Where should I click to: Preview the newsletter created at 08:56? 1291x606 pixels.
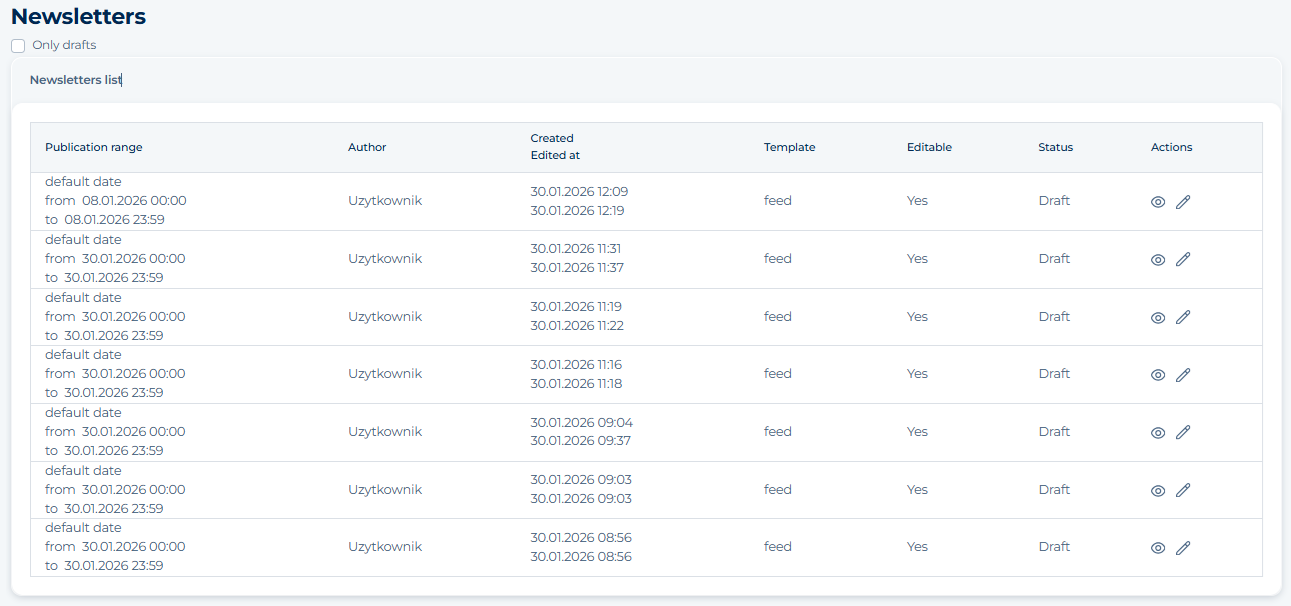point(1158,548)
